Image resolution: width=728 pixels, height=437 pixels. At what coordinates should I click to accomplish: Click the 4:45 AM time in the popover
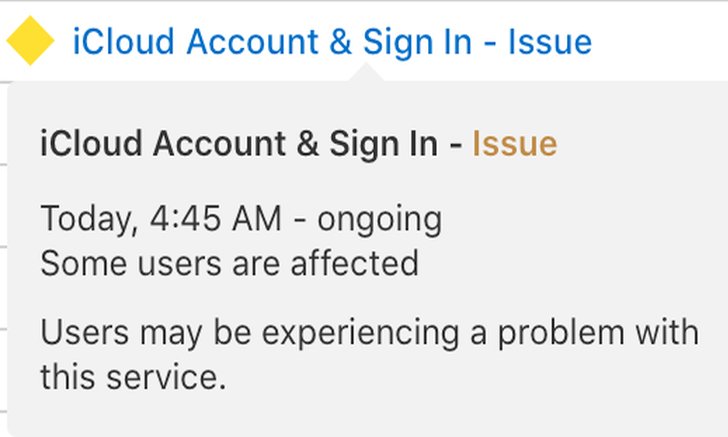pyautogui.click(x=215, y=219)
